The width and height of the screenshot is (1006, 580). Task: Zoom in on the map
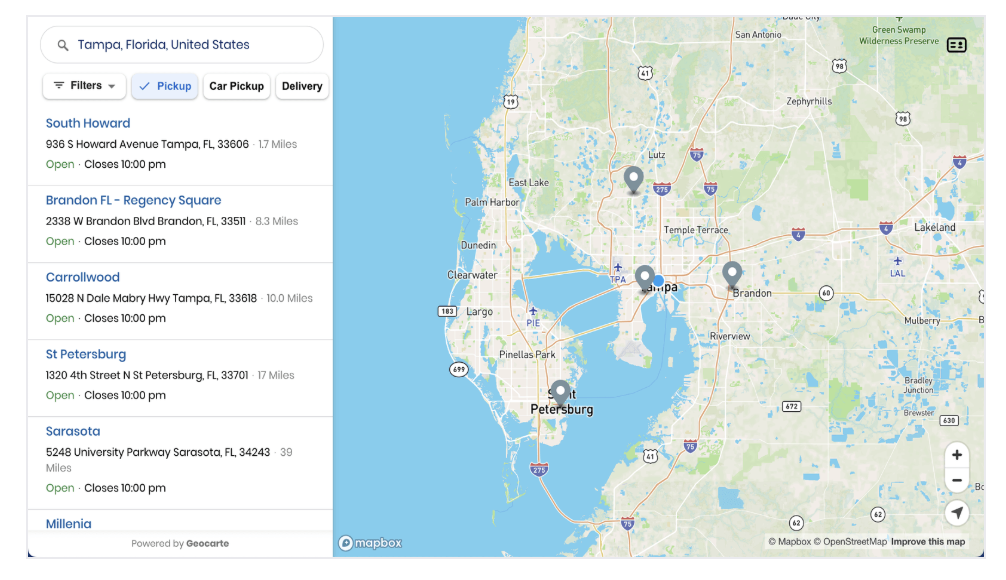[957, 455]
